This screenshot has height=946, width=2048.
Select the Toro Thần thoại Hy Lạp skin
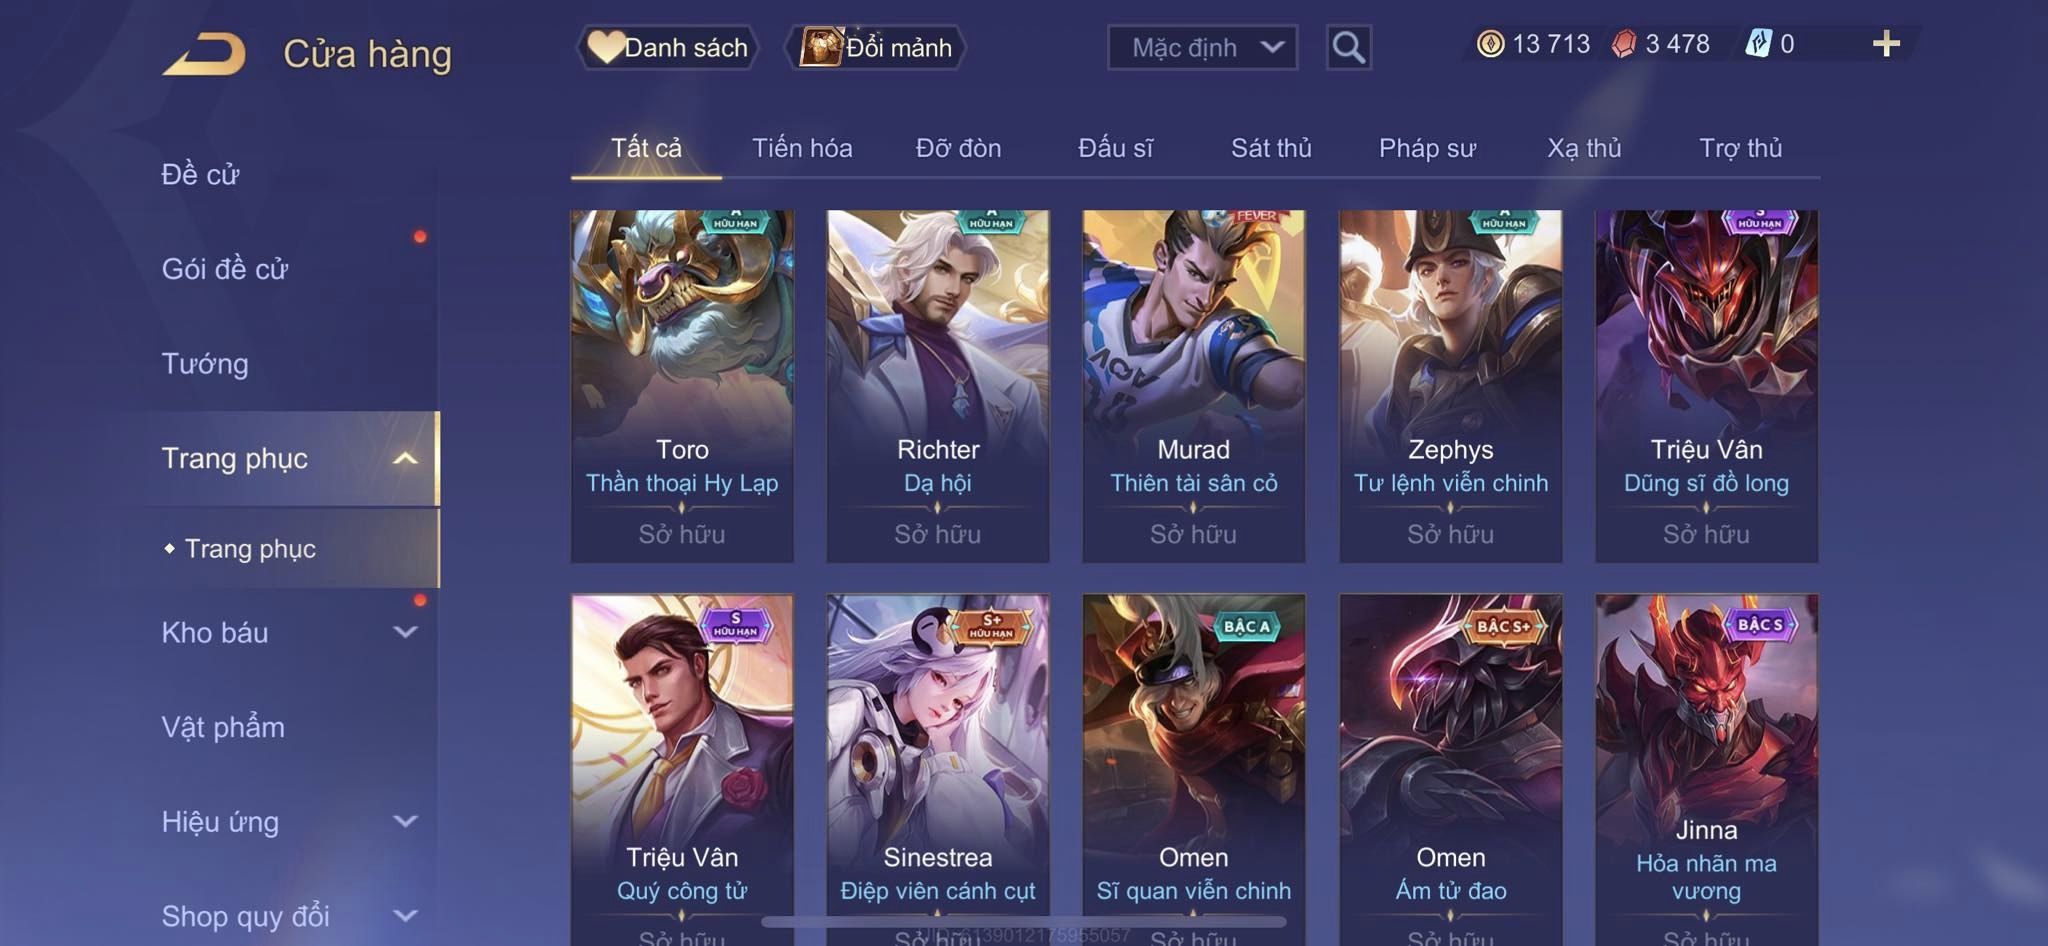pyautogui.click(x=682, y=386)
